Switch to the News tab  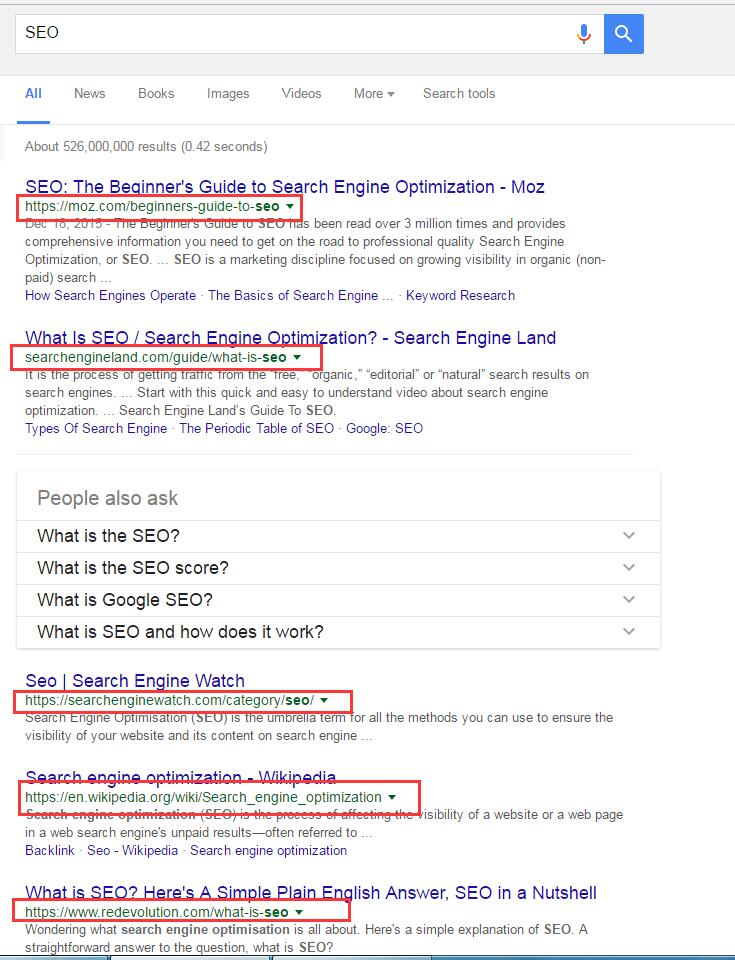[89, 94]
